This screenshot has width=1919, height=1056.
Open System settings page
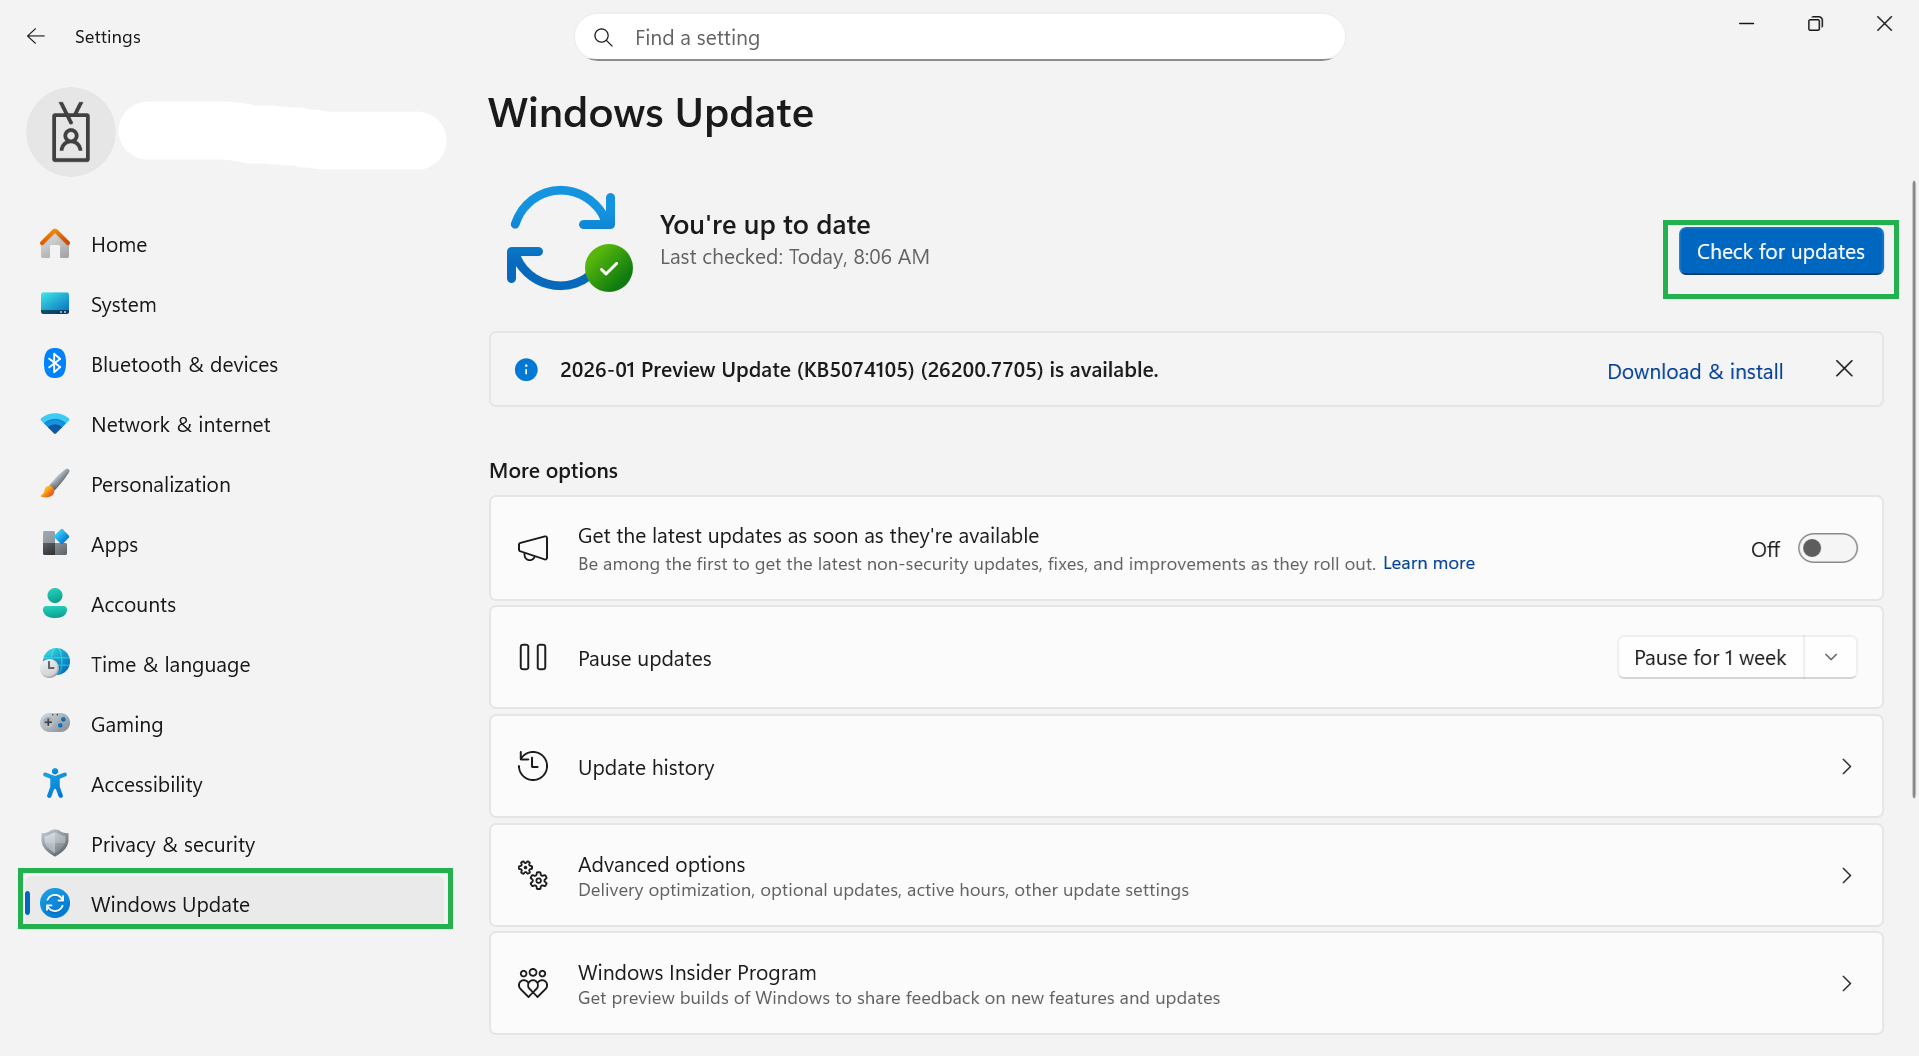pyautogui.click(x=235, y=304)
